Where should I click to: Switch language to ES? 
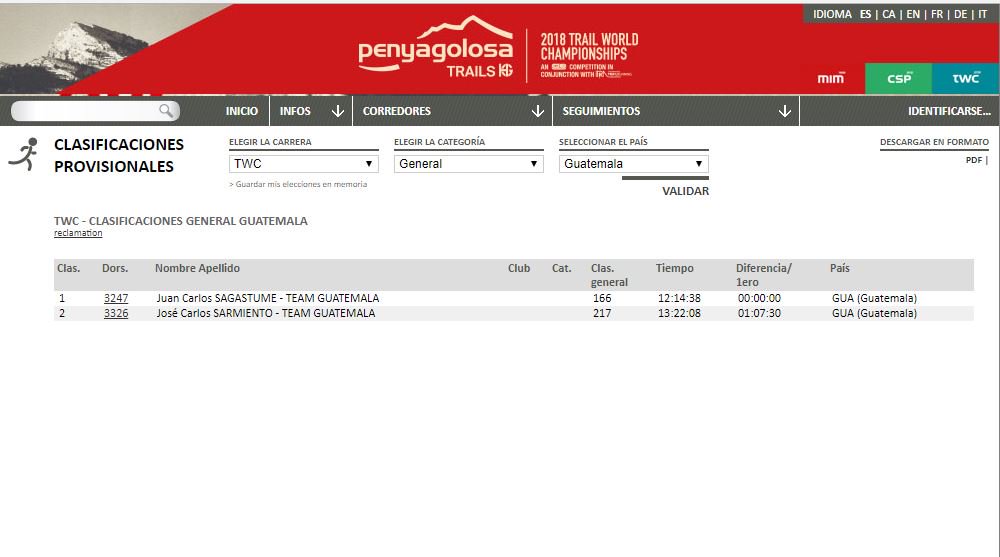[865, 14]
